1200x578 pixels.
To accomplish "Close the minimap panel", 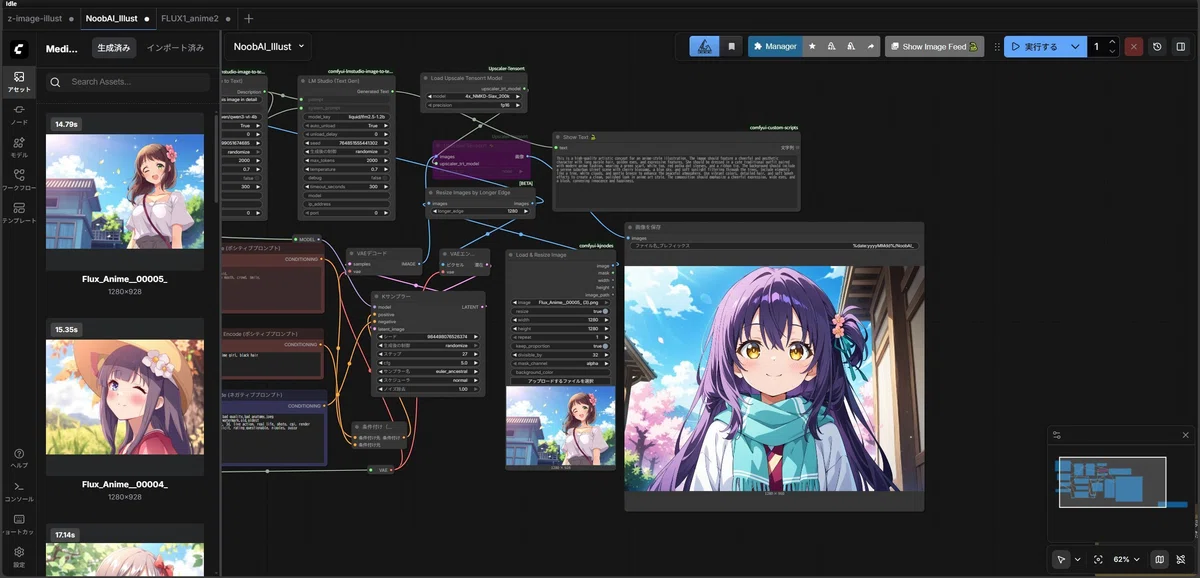I will [1186, 435].
